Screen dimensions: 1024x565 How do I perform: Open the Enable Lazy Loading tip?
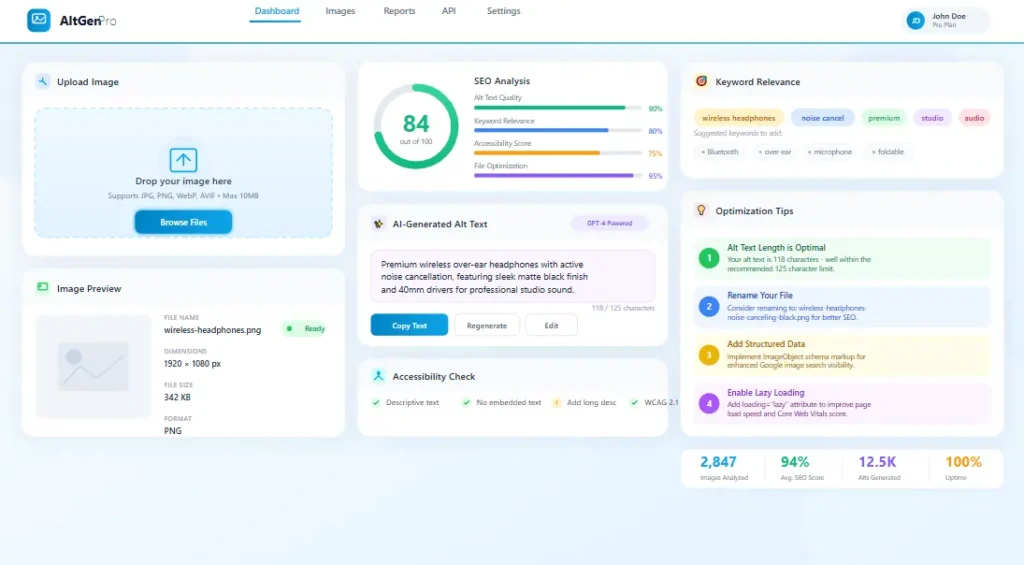842,403
